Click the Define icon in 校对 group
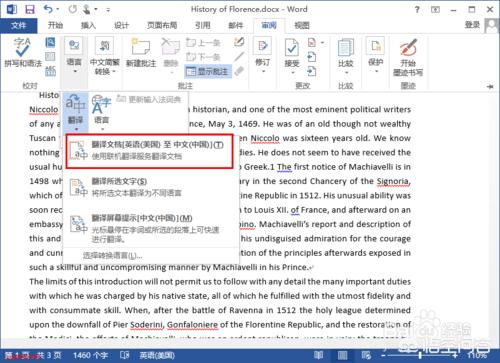The image size is (500, 363). [50, 42]
